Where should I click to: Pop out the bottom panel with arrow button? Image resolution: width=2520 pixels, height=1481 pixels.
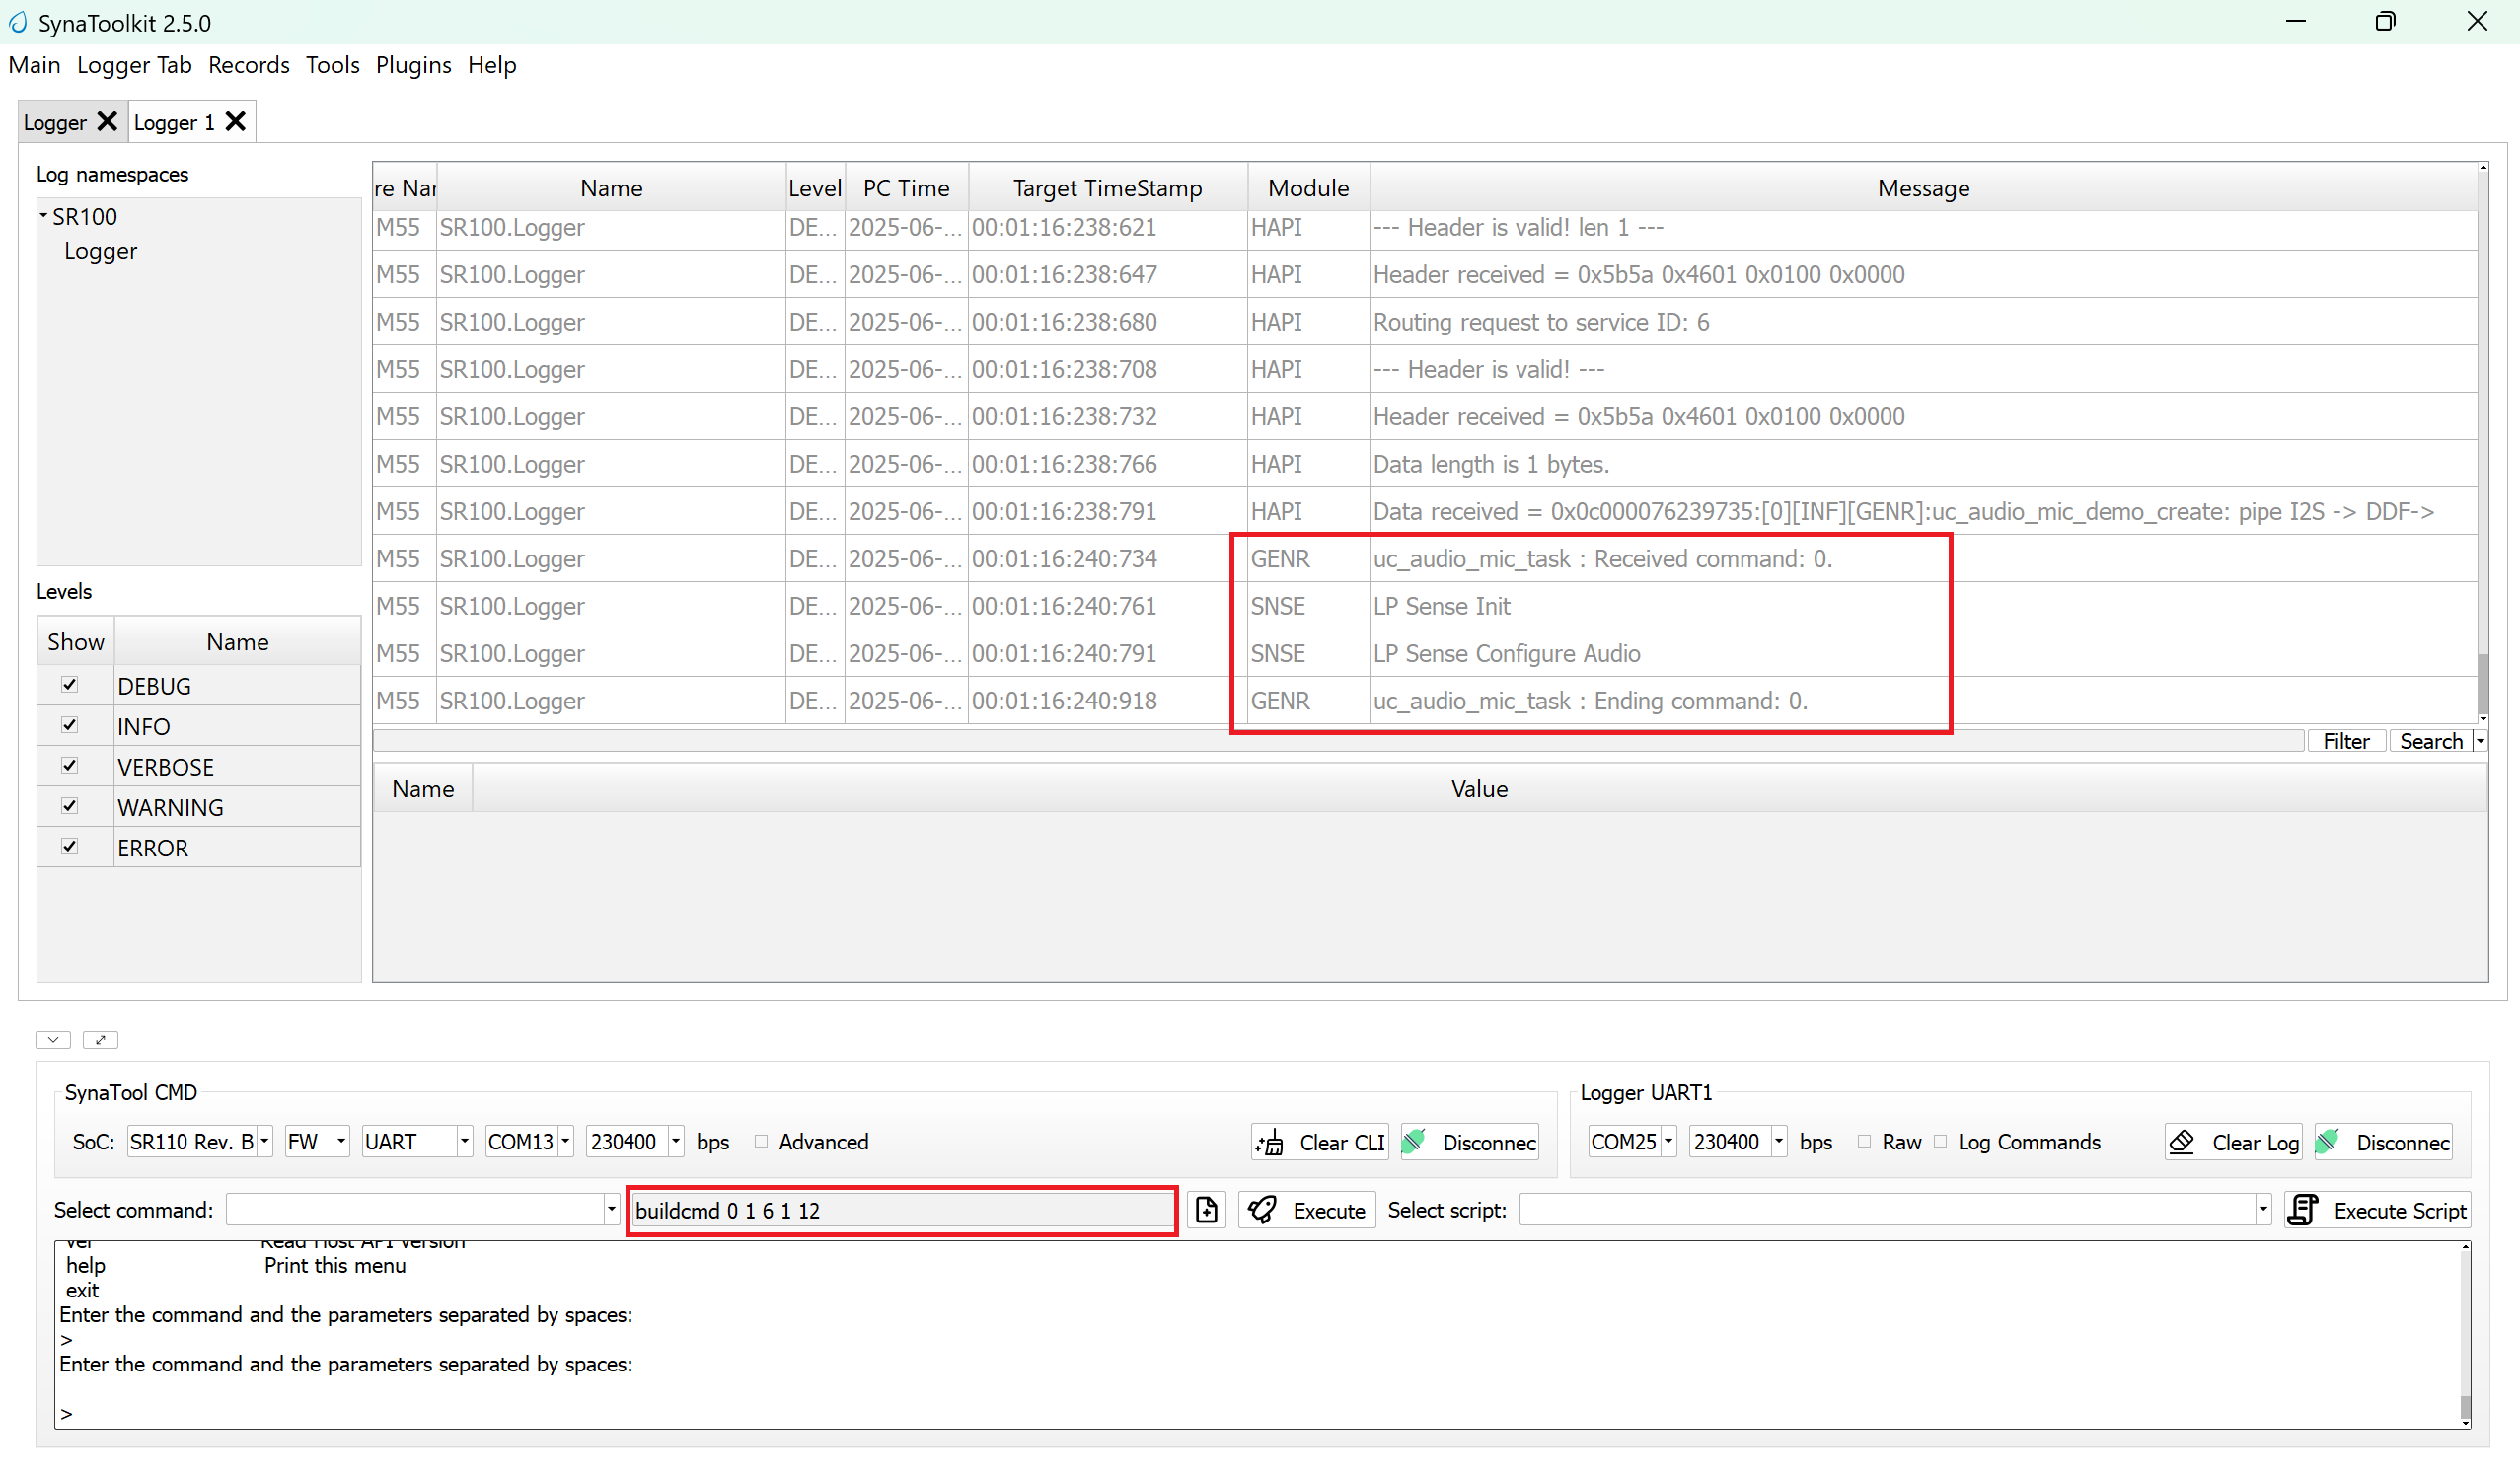coord(100,1040)
